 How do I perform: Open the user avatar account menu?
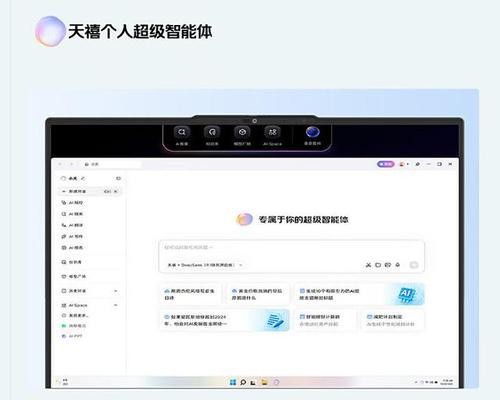coord(404,164)
